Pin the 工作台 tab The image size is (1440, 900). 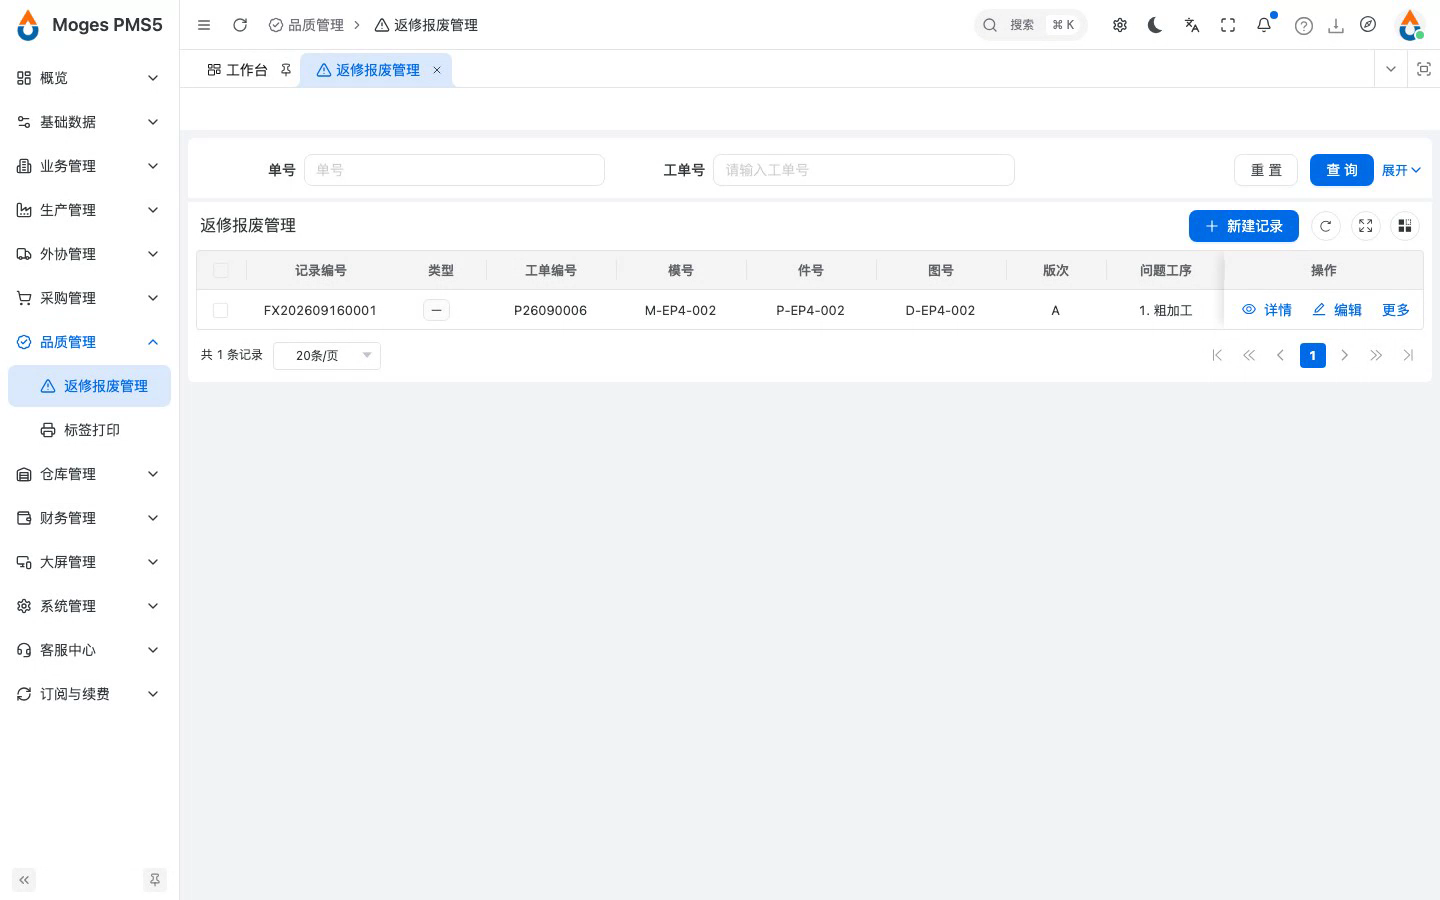(286, 70)
